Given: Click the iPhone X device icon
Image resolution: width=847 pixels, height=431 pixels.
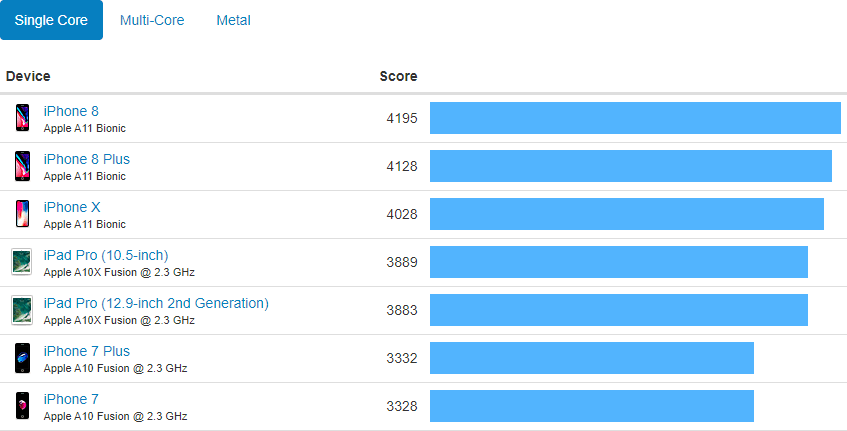Looking at the screenshot, I should pyautogui.click(x=22, y=214).
